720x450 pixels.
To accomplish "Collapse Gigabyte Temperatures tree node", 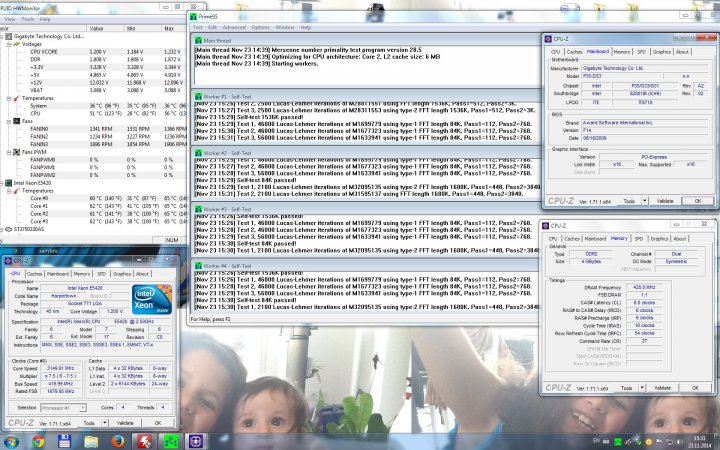I will click(9, 98).
